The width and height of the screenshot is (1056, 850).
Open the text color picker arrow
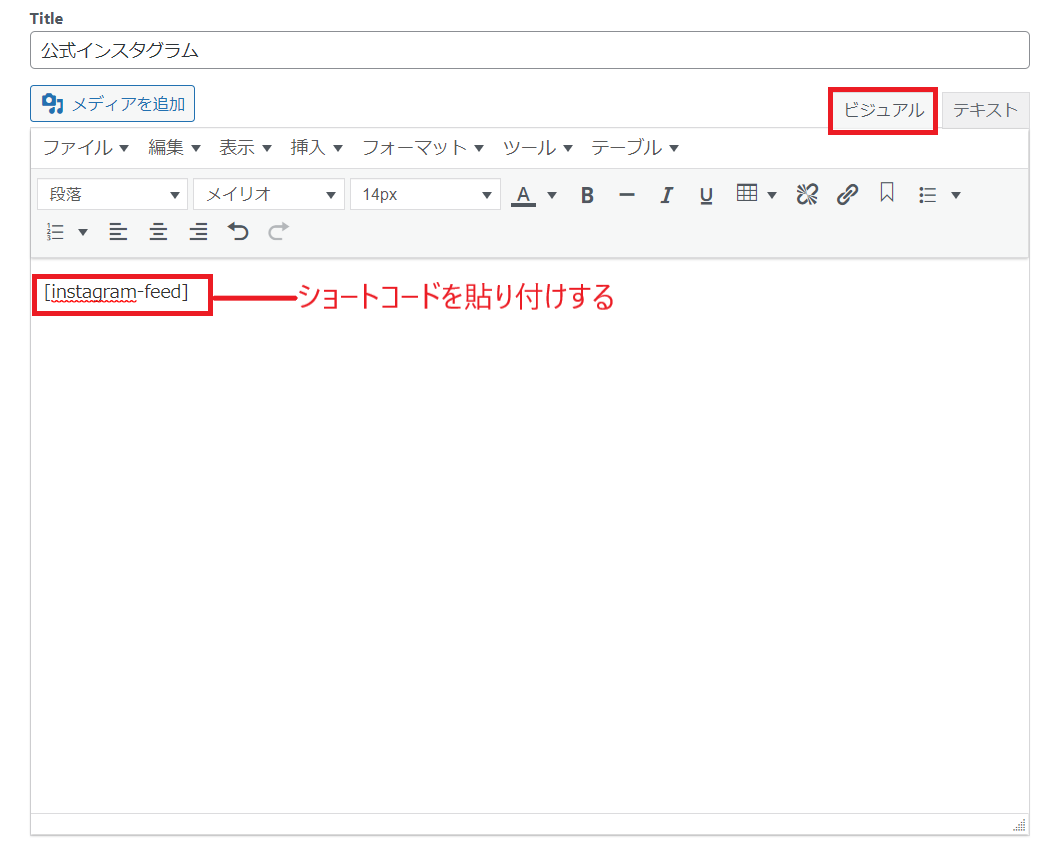[552, 195]
